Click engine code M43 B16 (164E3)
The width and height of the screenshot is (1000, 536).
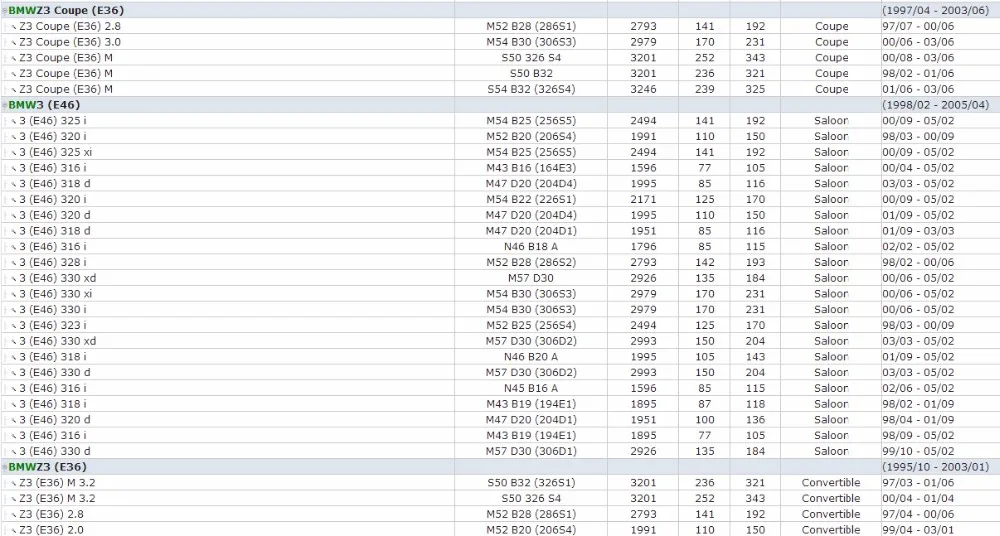(531, 168)
